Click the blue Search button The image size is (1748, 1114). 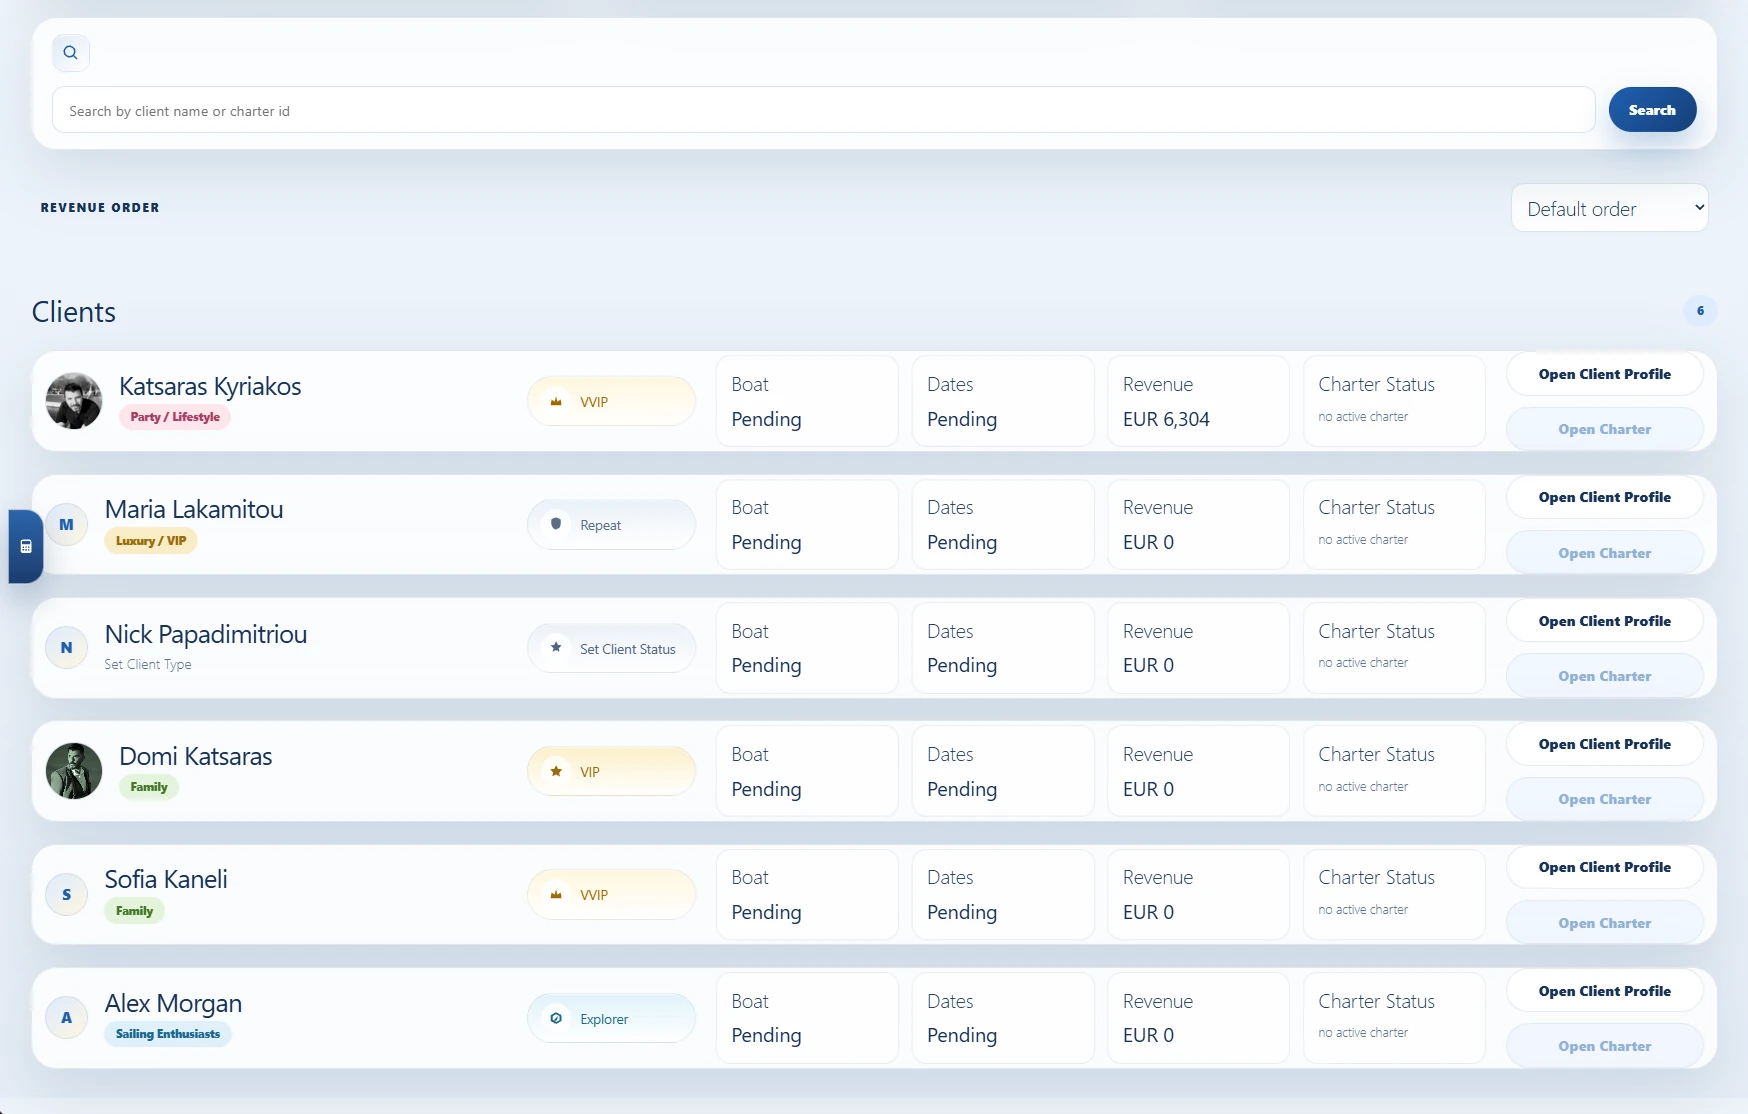tap(1652, 110)
